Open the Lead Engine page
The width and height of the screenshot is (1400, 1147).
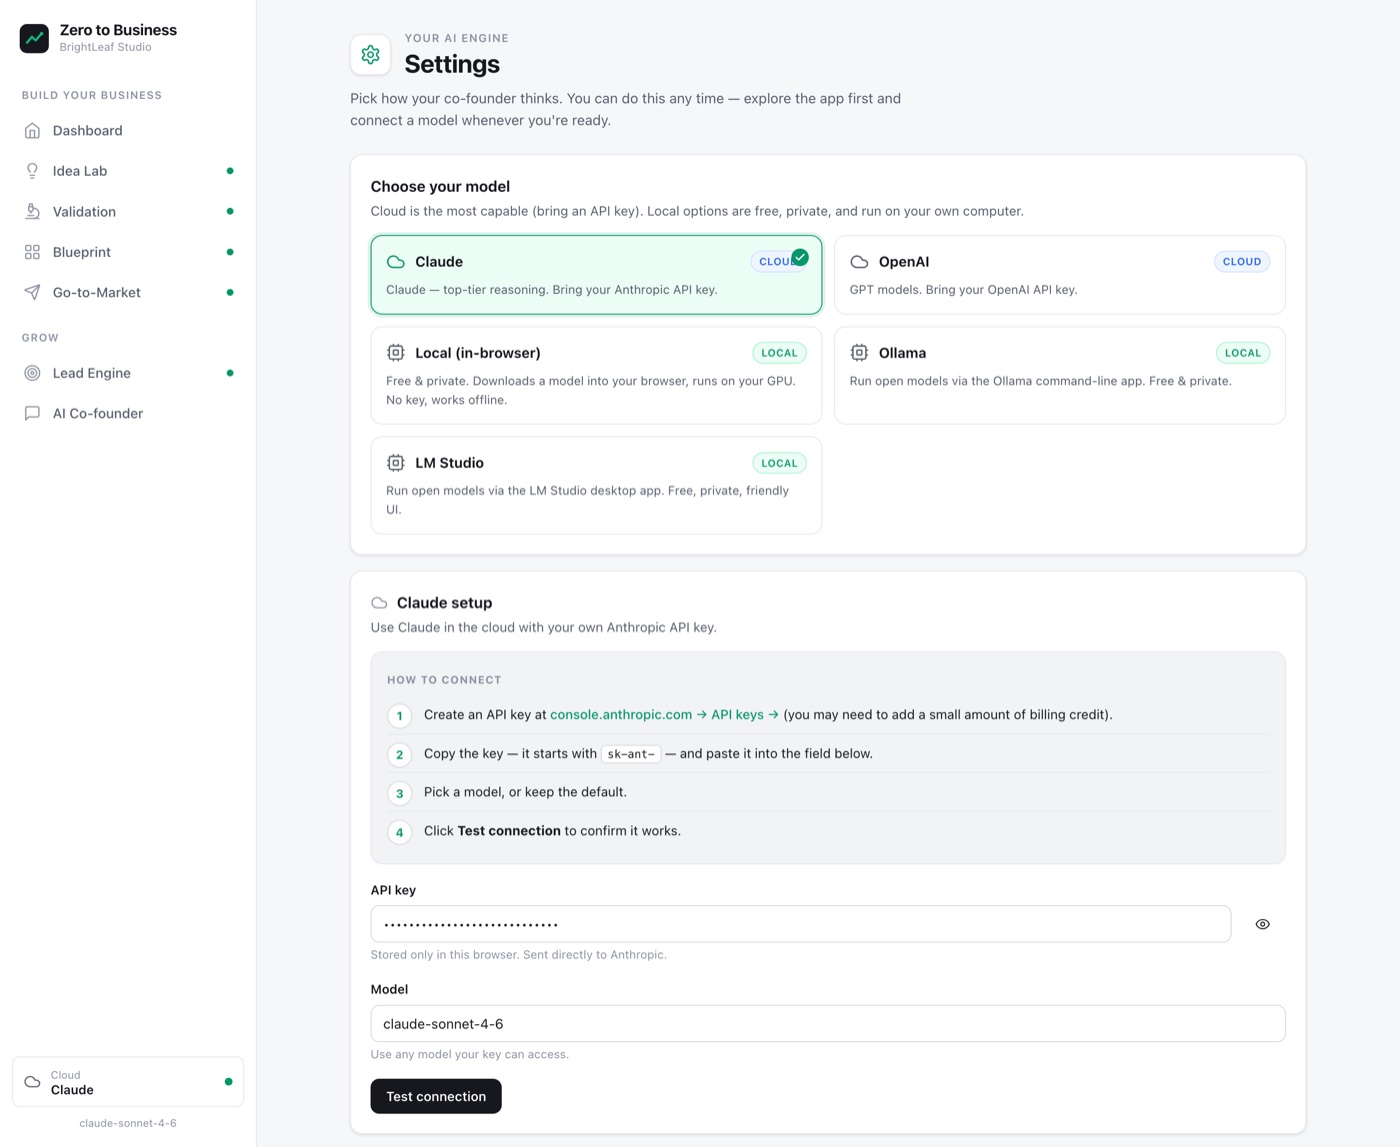128,373
